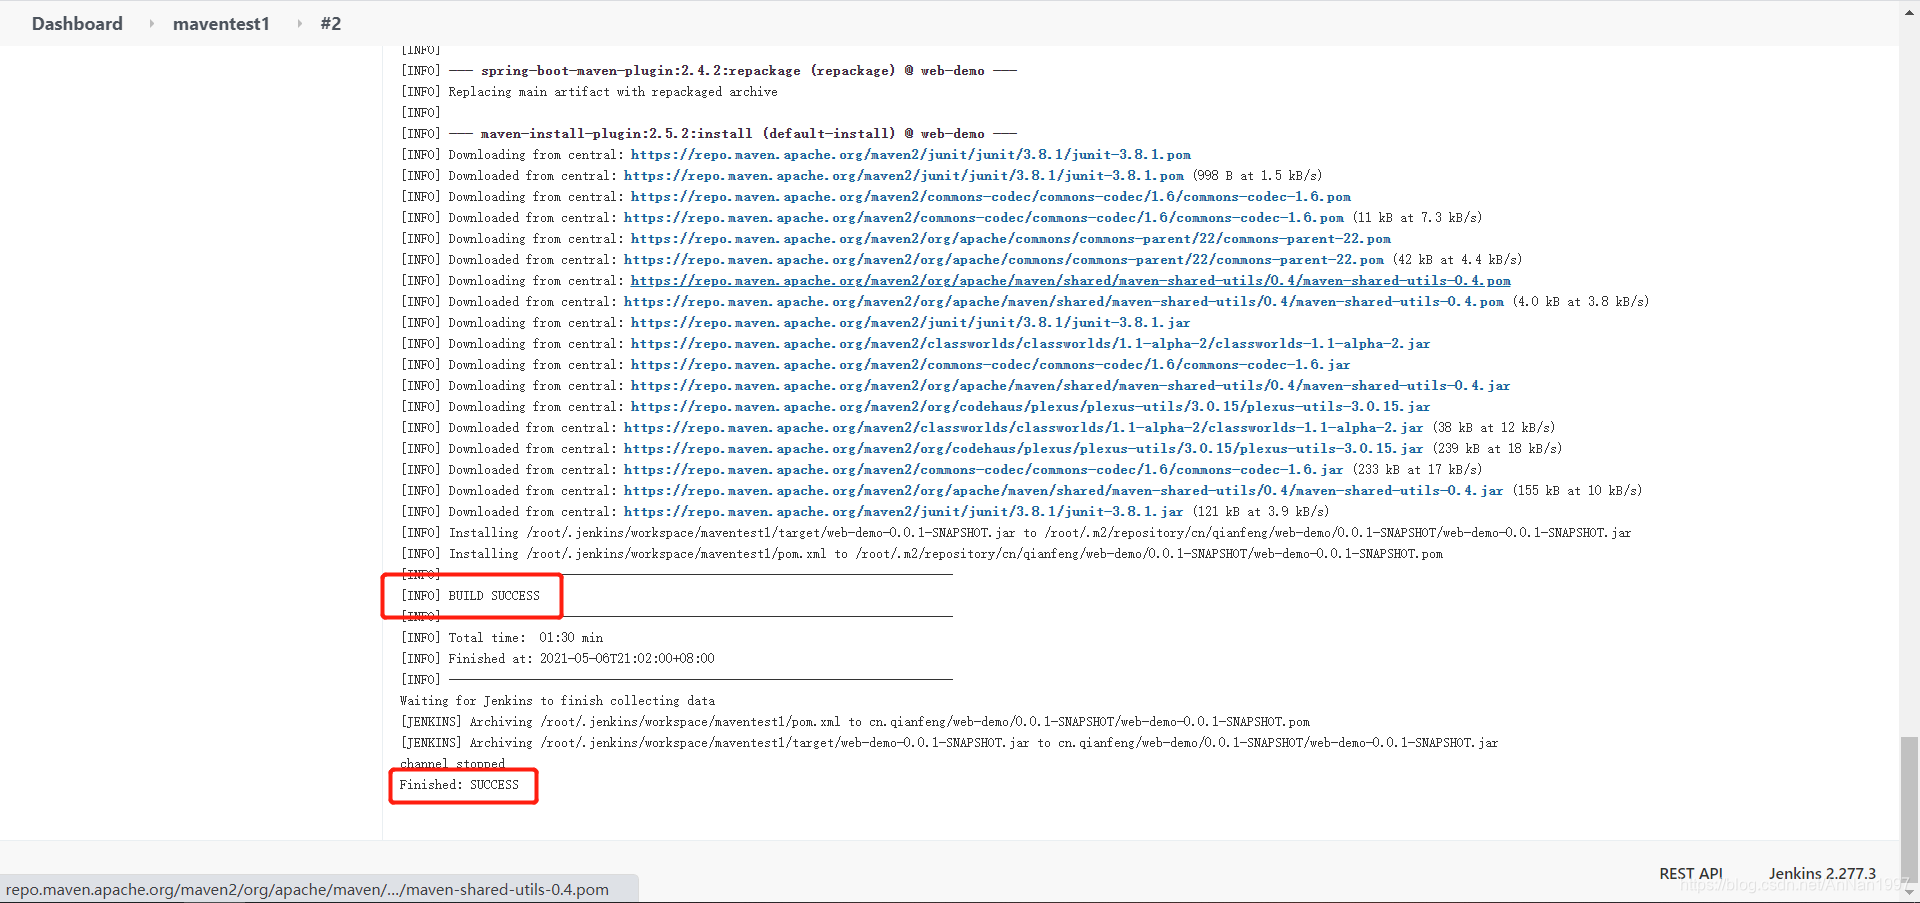Open the Downloading junit-3.8.1.pom link

coord(911,155)
